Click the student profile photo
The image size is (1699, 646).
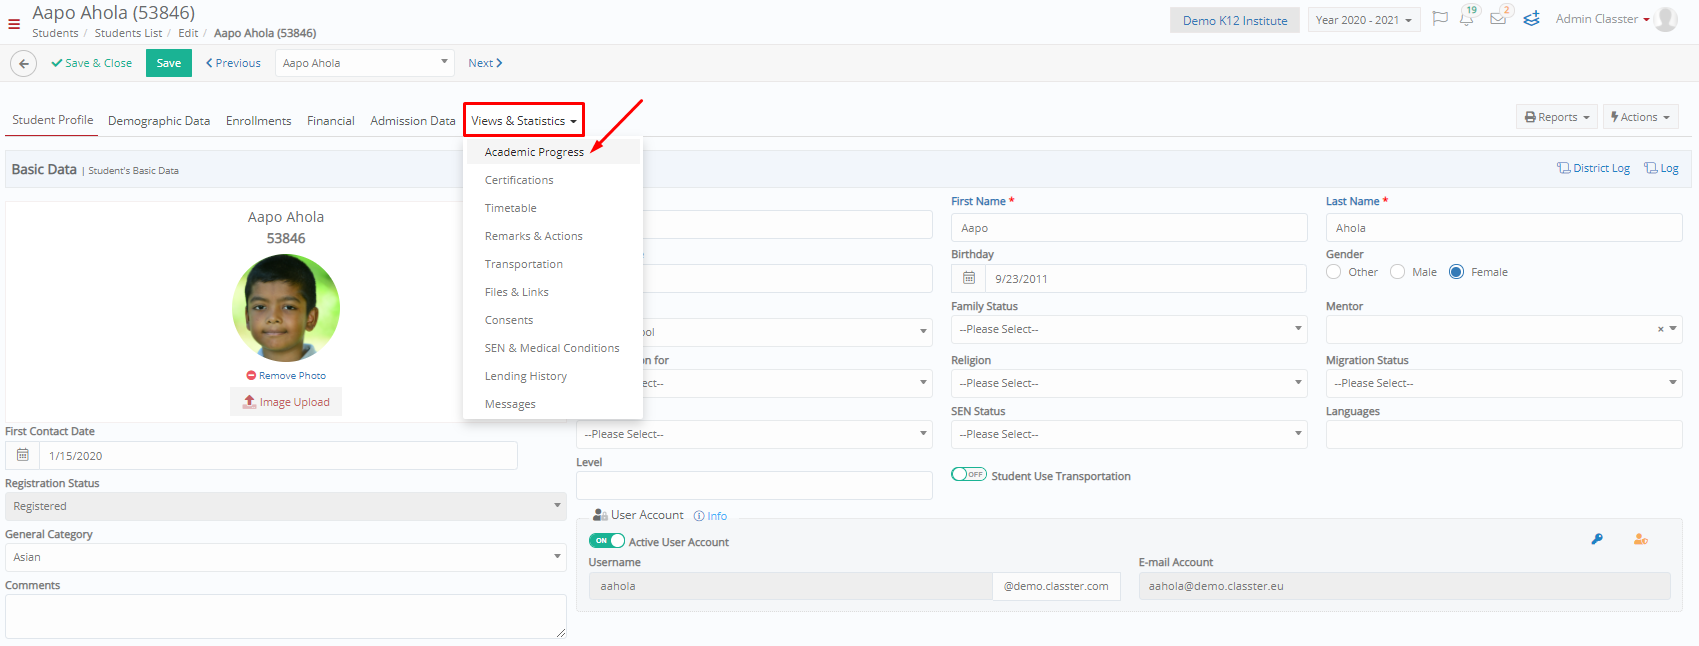[x=286, y=308]
